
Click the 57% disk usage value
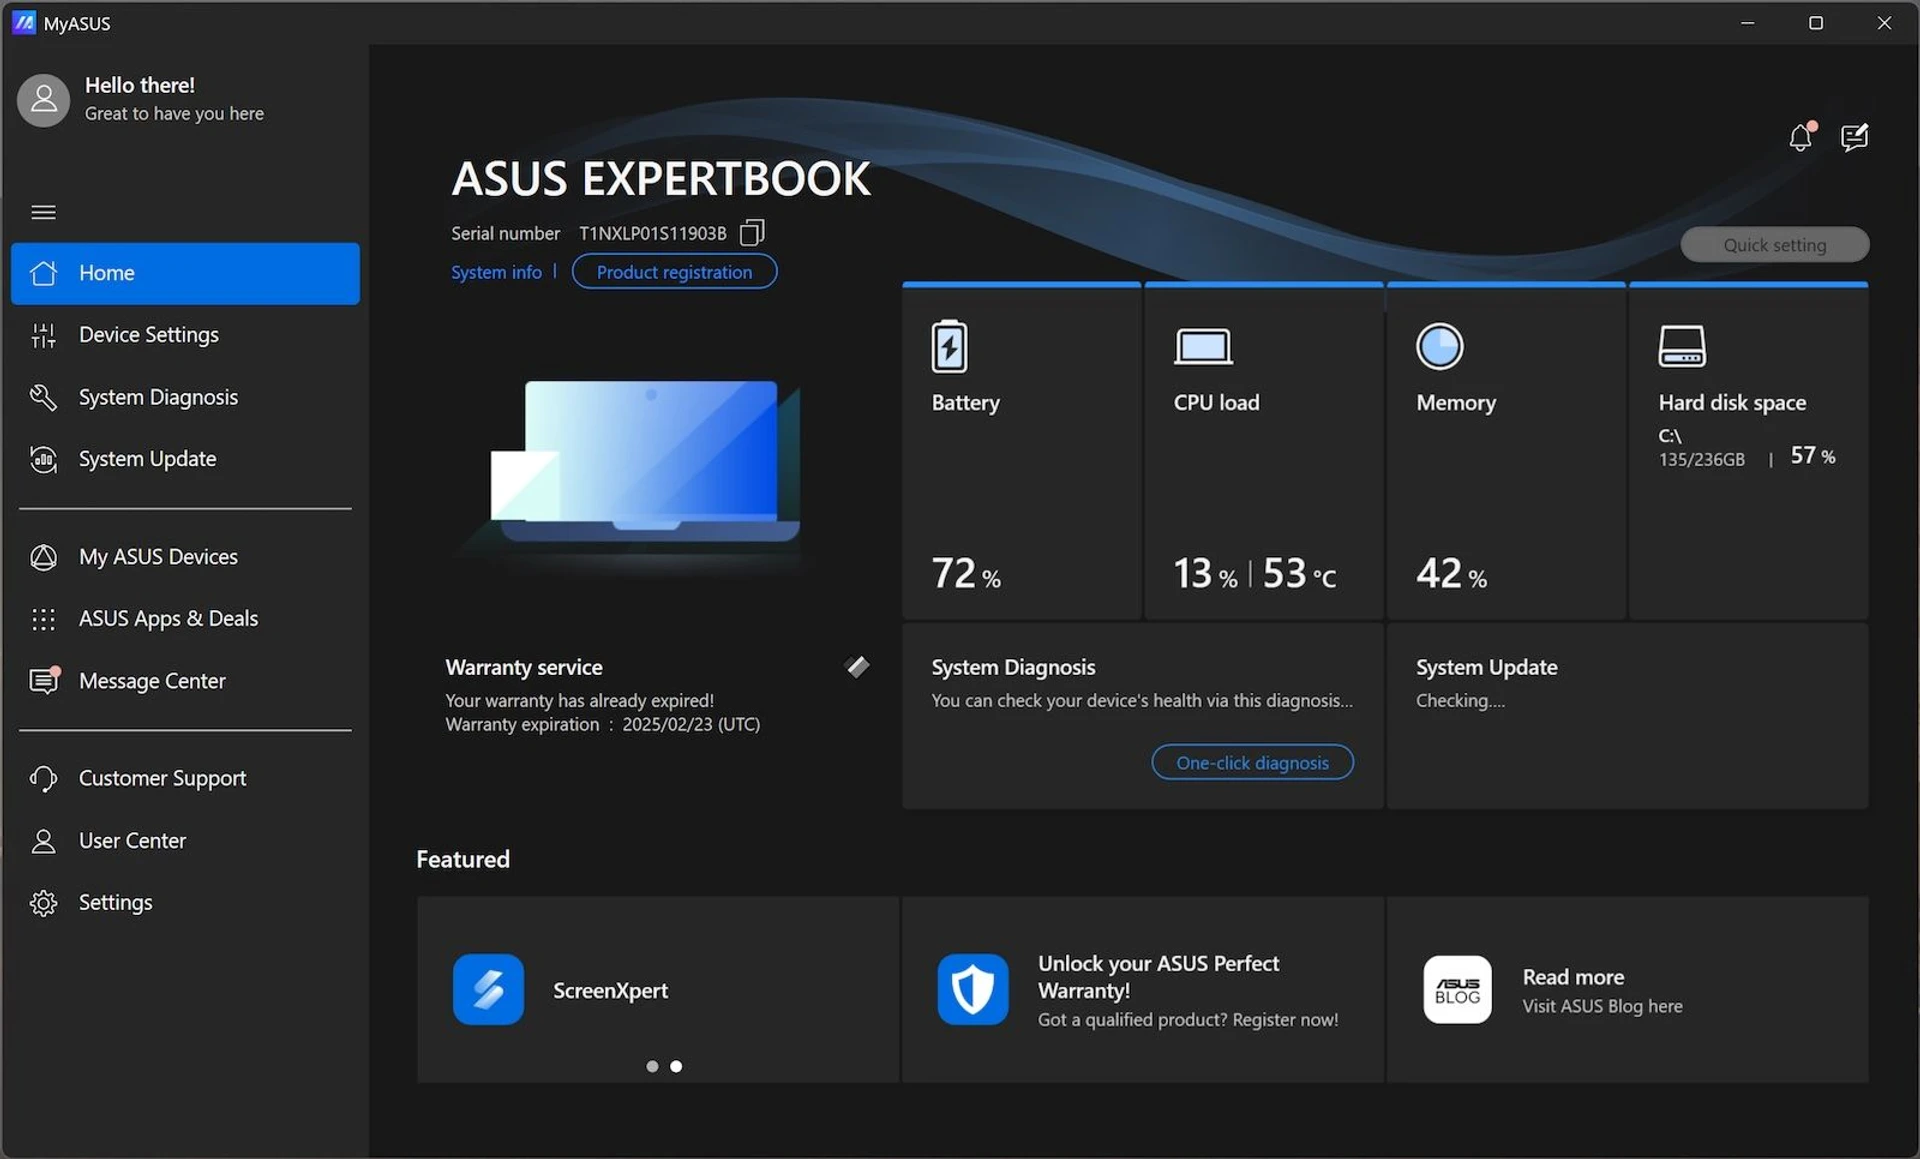tap(1812, 456)
